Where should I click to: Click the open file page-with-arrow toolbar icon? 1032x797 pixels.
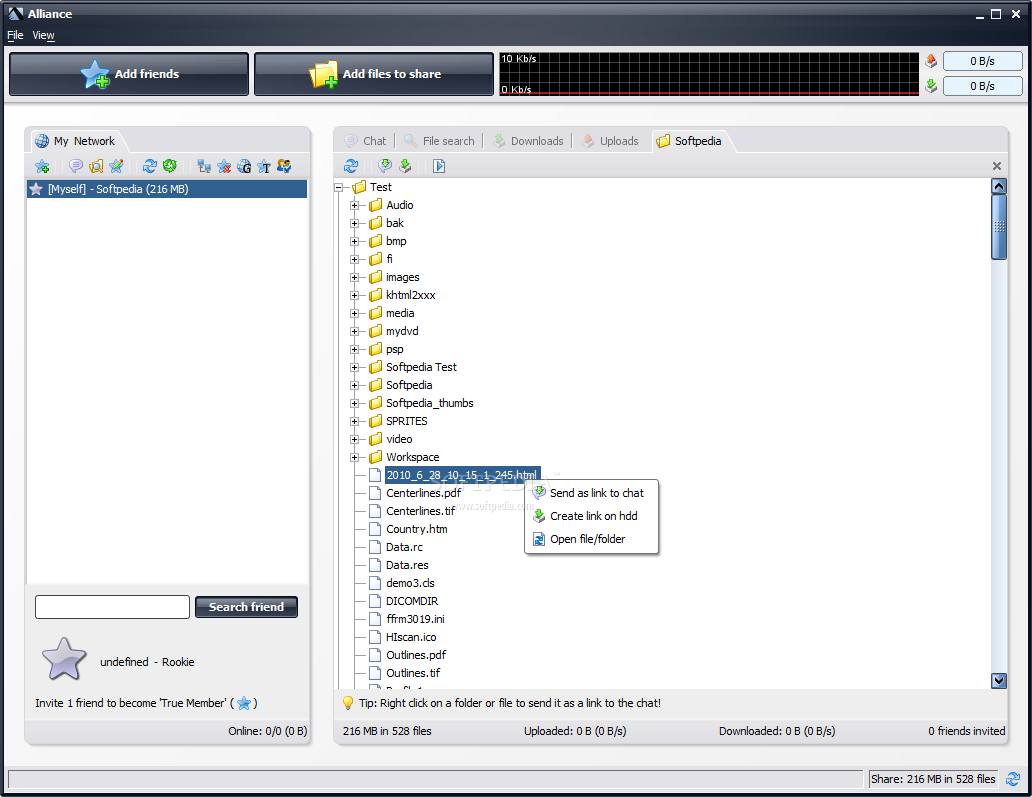pyautogui.click(x=439, y=166)
